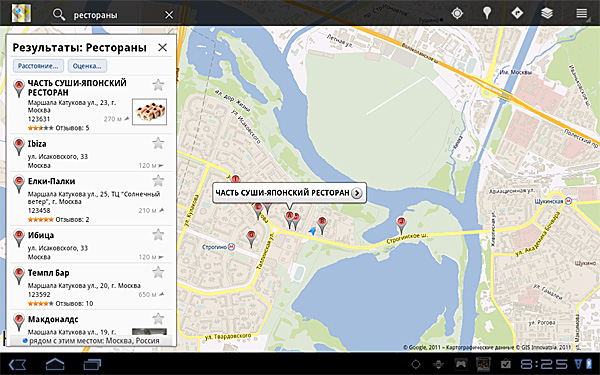Expand the map bubble arrow for details
Image resolution: width=600 pixels, height=375 pixels.
coord(357,193)
